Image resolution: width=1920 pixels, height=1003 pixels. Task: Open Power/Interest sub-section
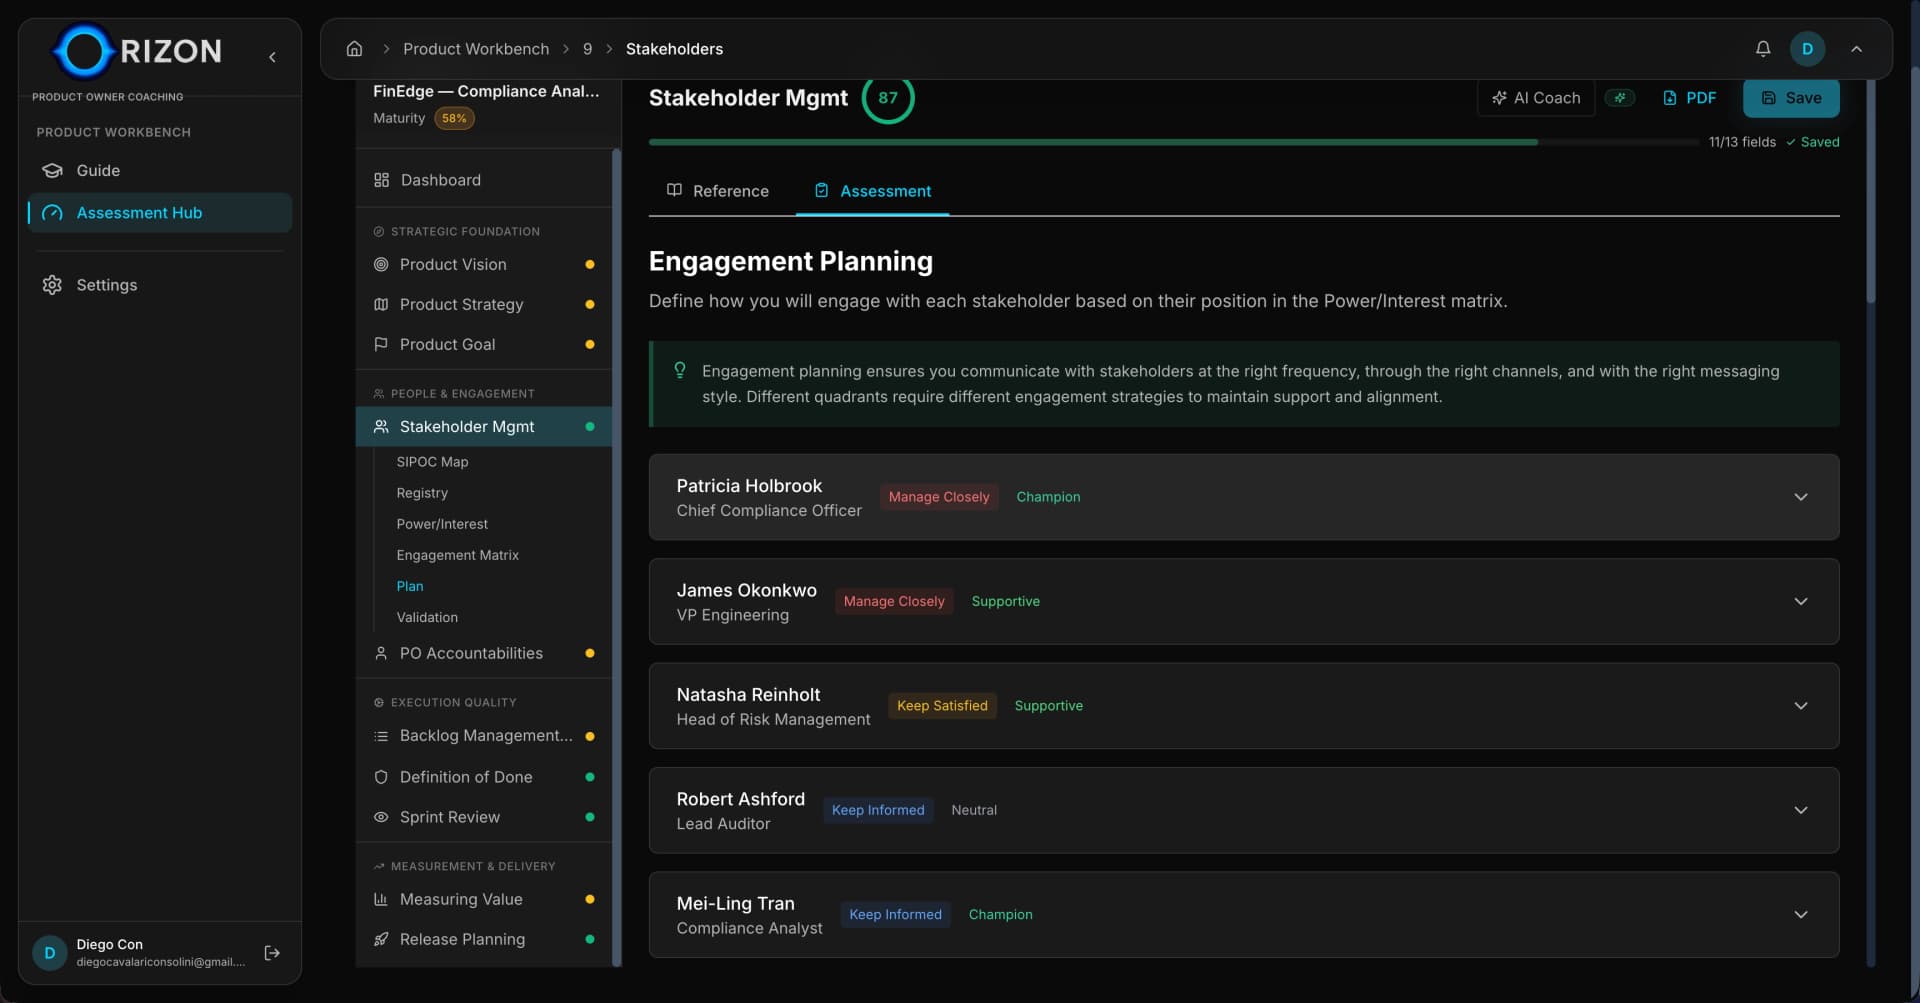pos(442,524)
